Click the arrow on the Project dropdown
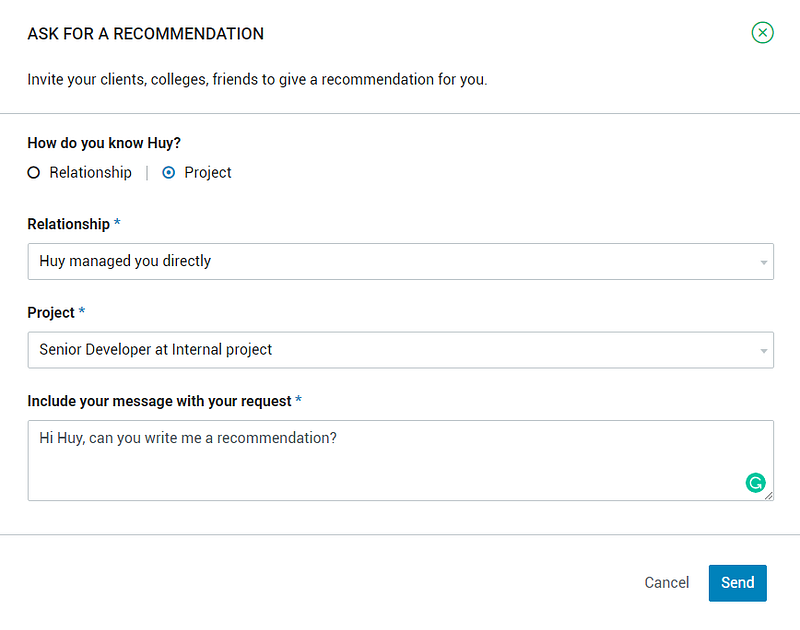The height and width of the screenshot is (630, 800). tap(764, 352)
